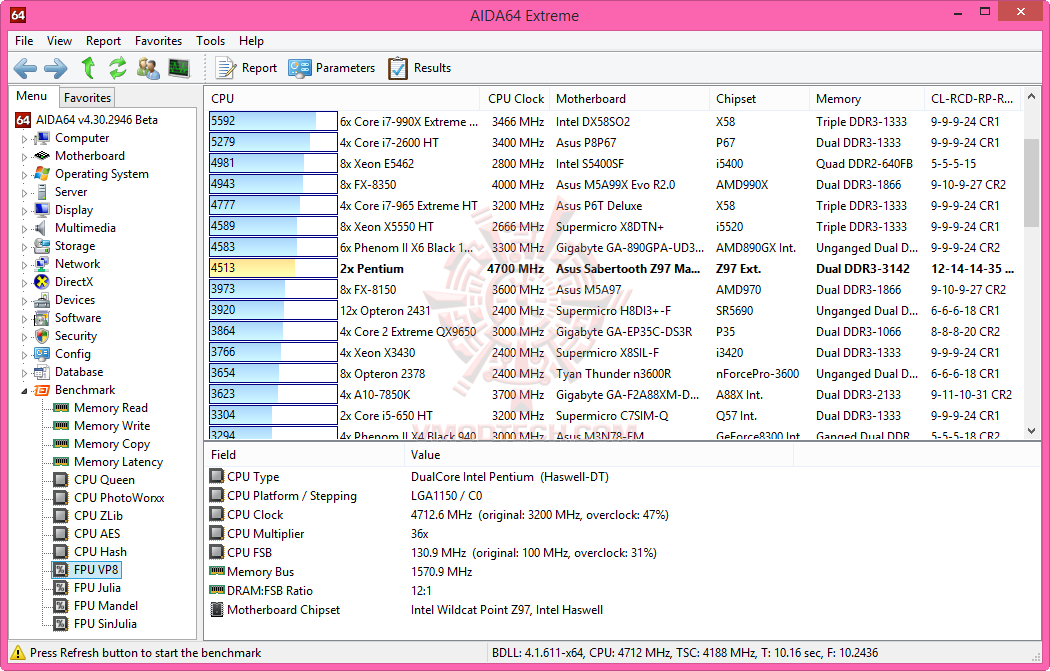1050x671 pixels.
Task: Open the Help menu
Action: tap(251, 41)
